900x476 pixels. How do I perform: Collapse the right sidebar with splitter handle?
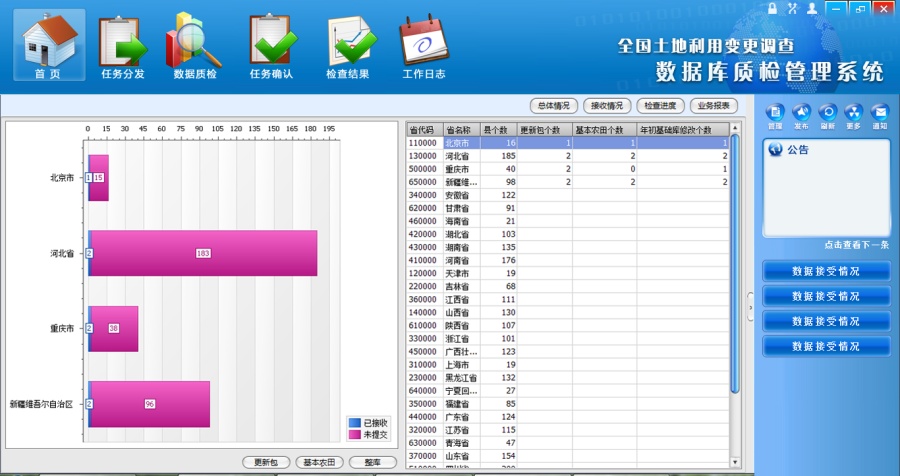(x=750, y=307)
